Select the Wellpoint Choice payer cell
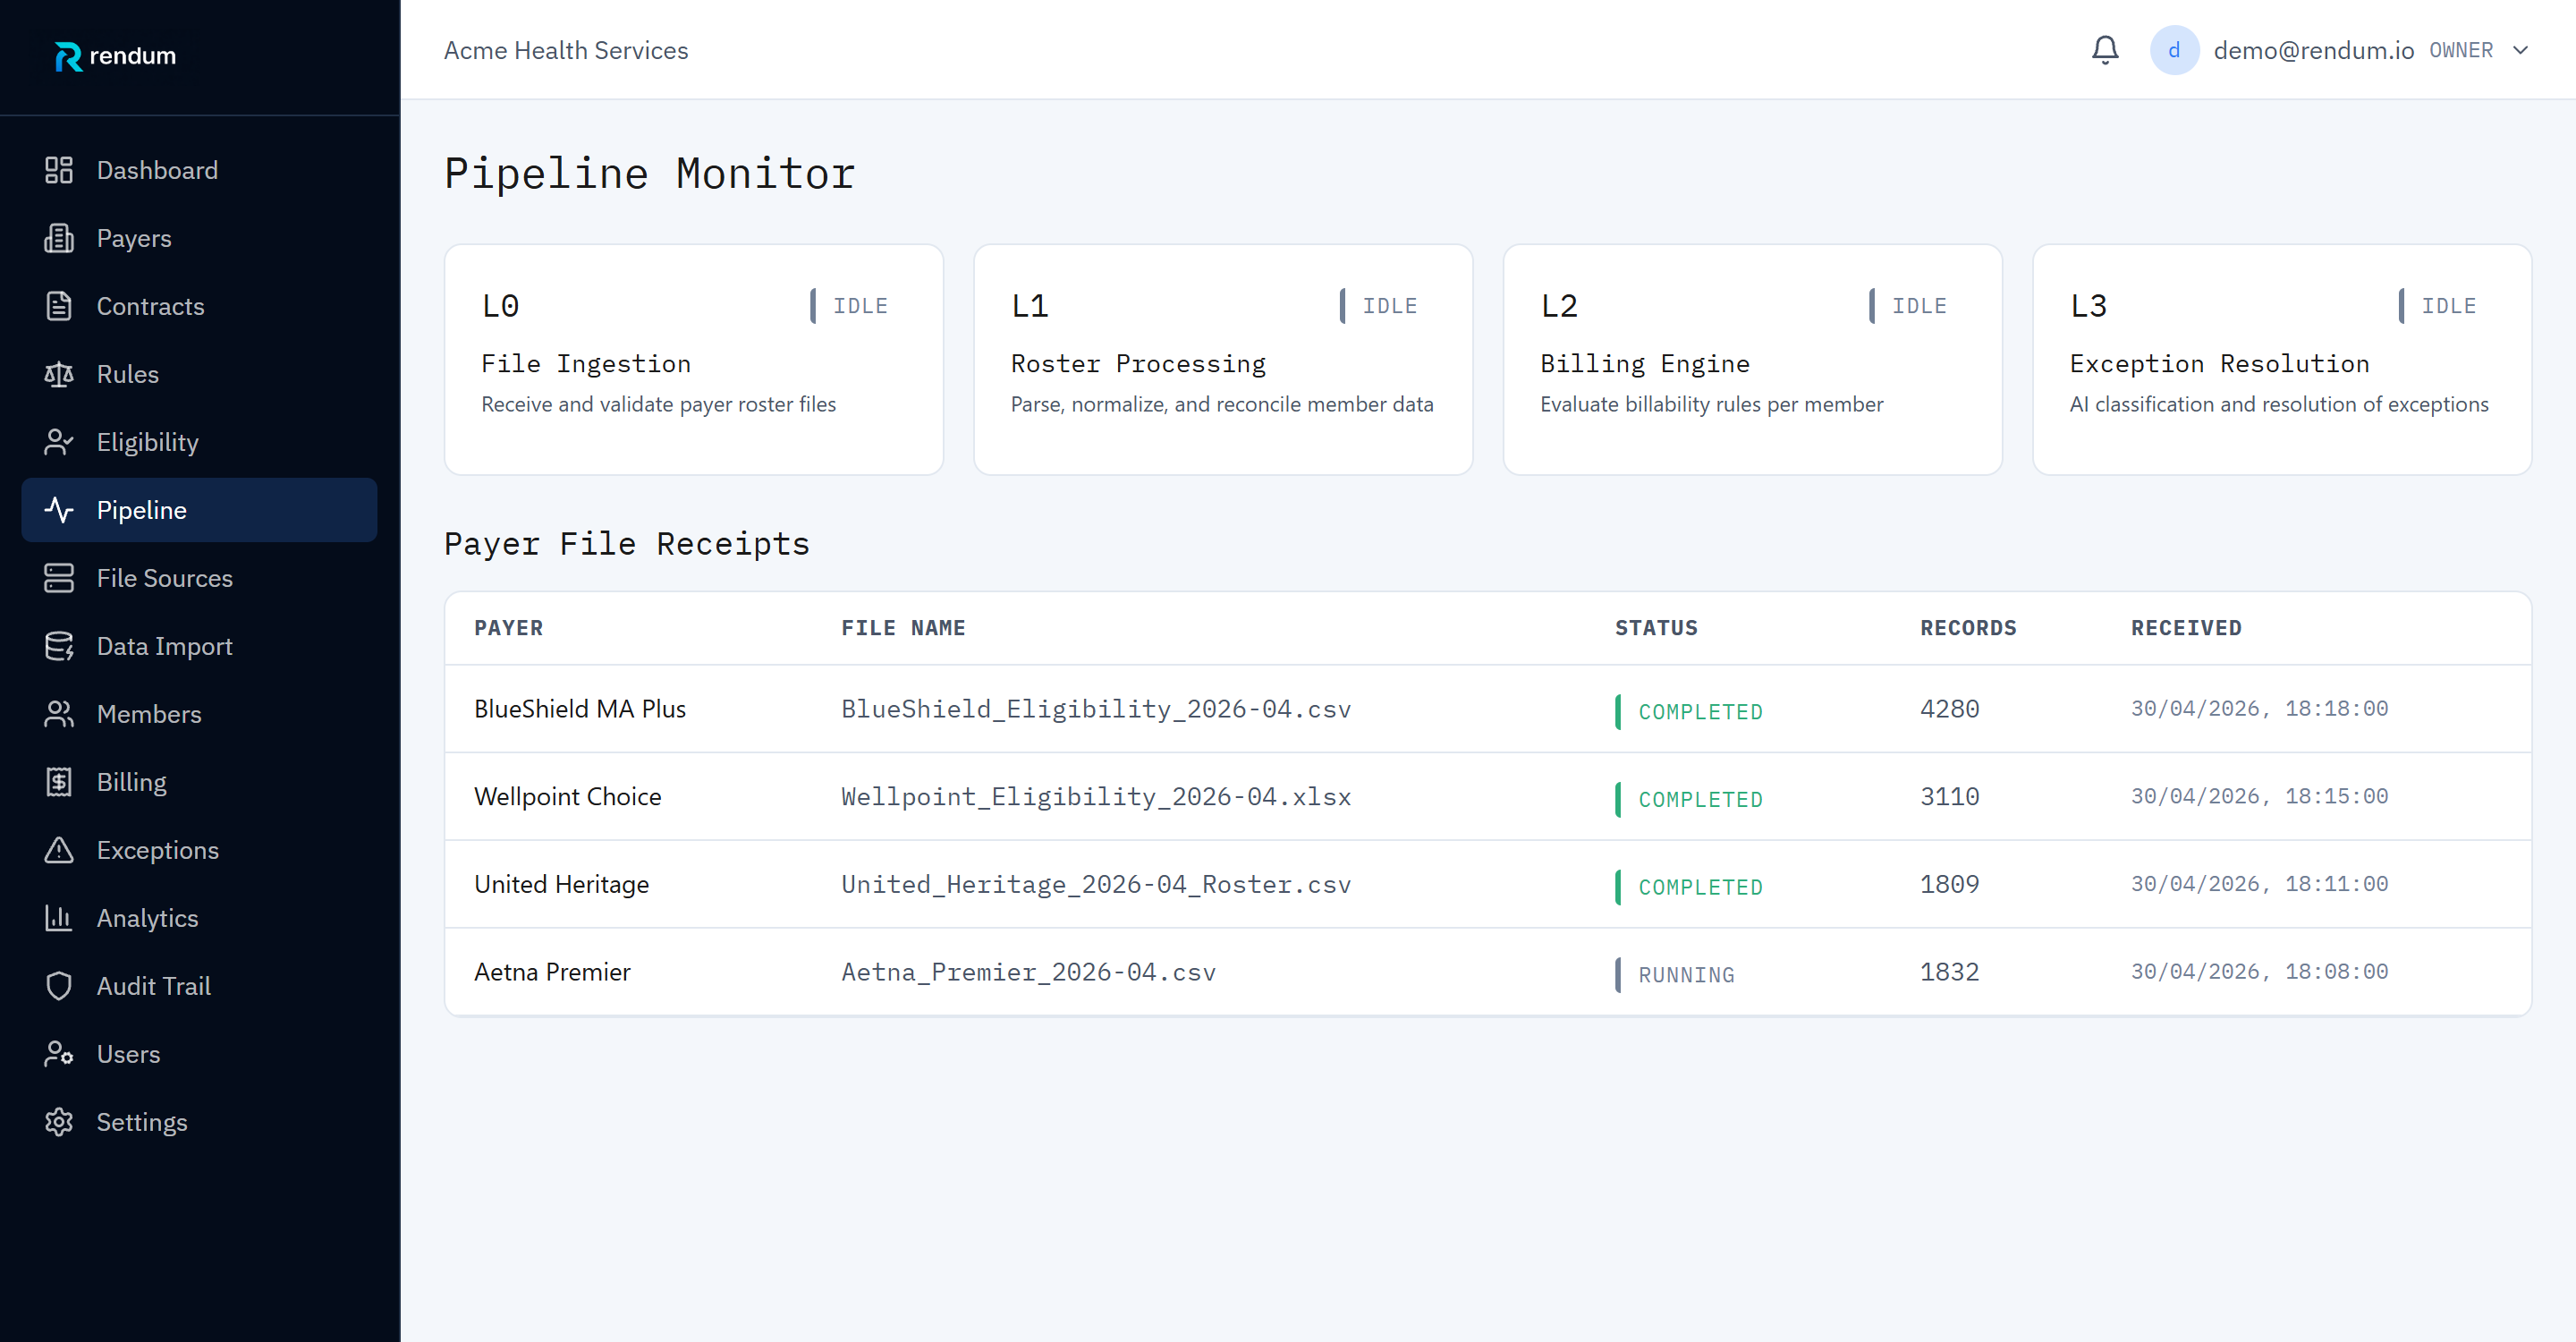Viewport: 2576px width, 1342px height. coord(568,797)
